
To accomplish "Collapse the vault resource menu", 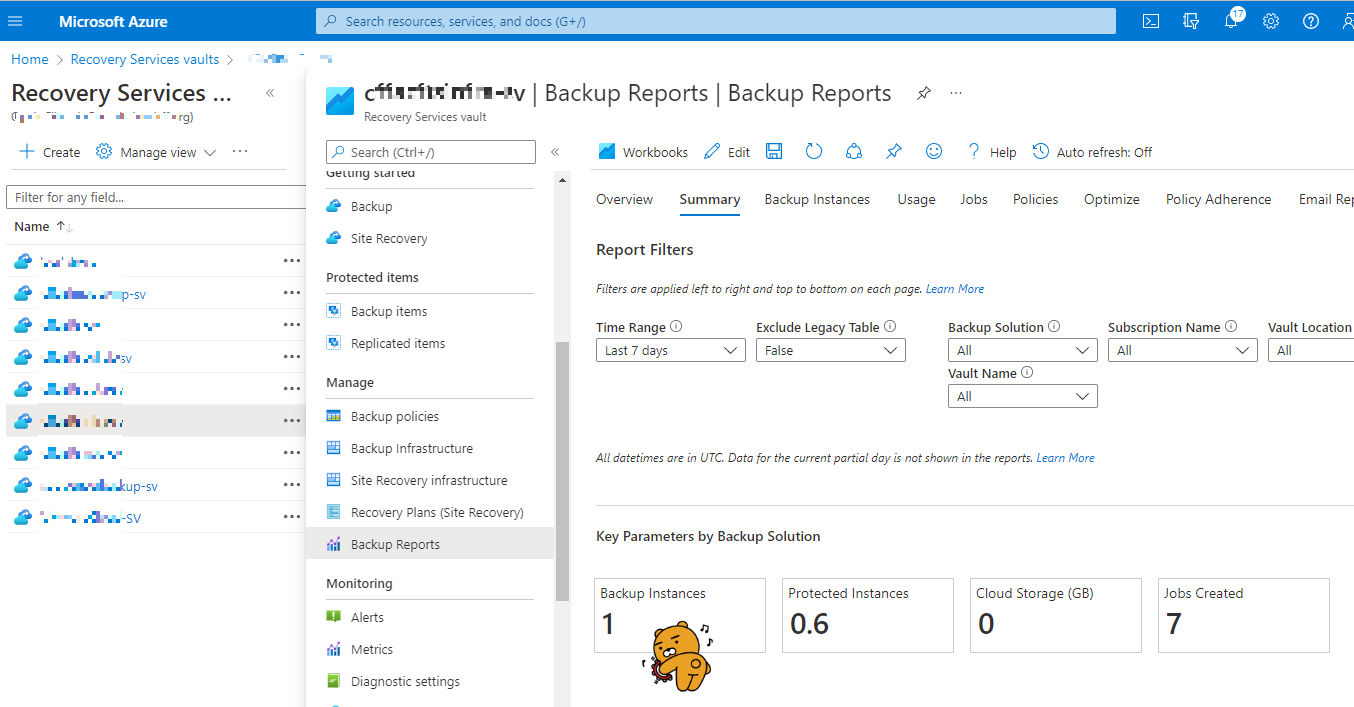I will (x=555, y=152).
